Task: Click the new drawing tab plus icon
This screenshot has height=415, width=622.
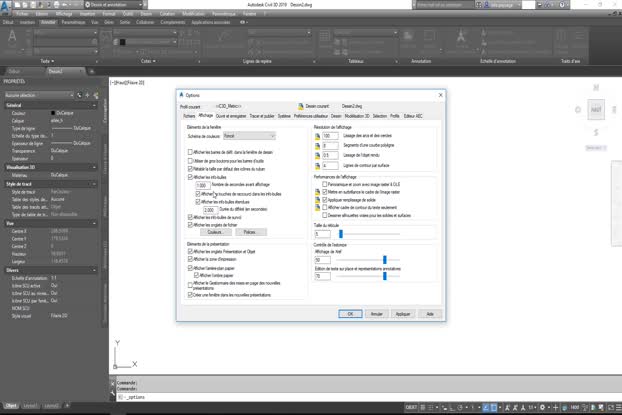Action: click(92, 71)
